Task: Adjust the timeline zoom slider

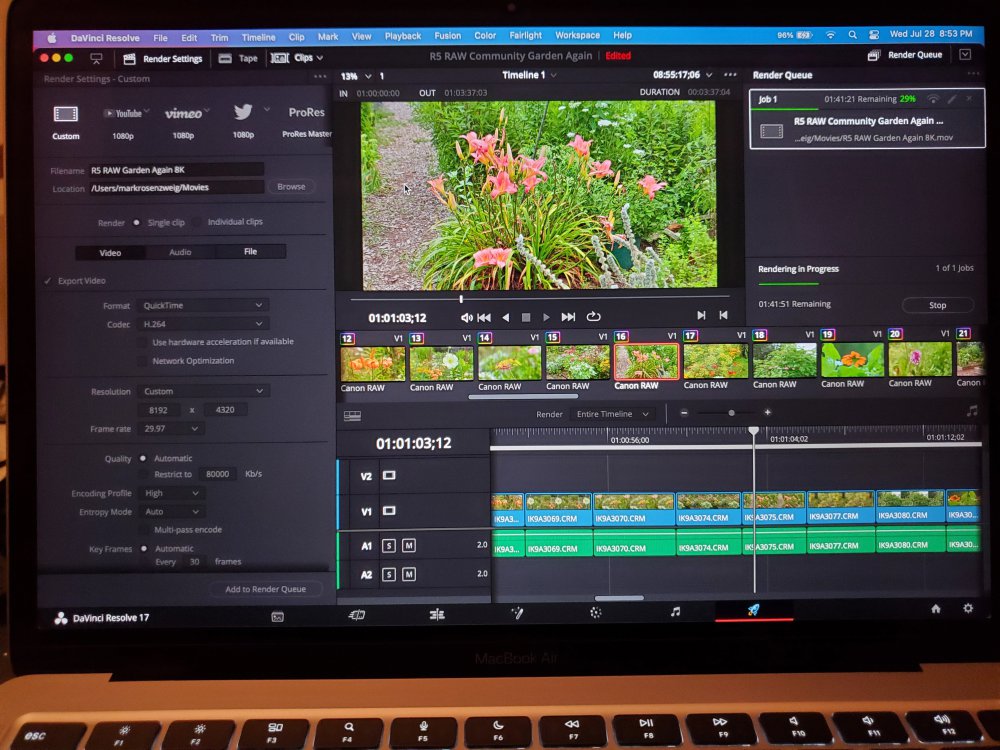Action: tap(732, 413)
